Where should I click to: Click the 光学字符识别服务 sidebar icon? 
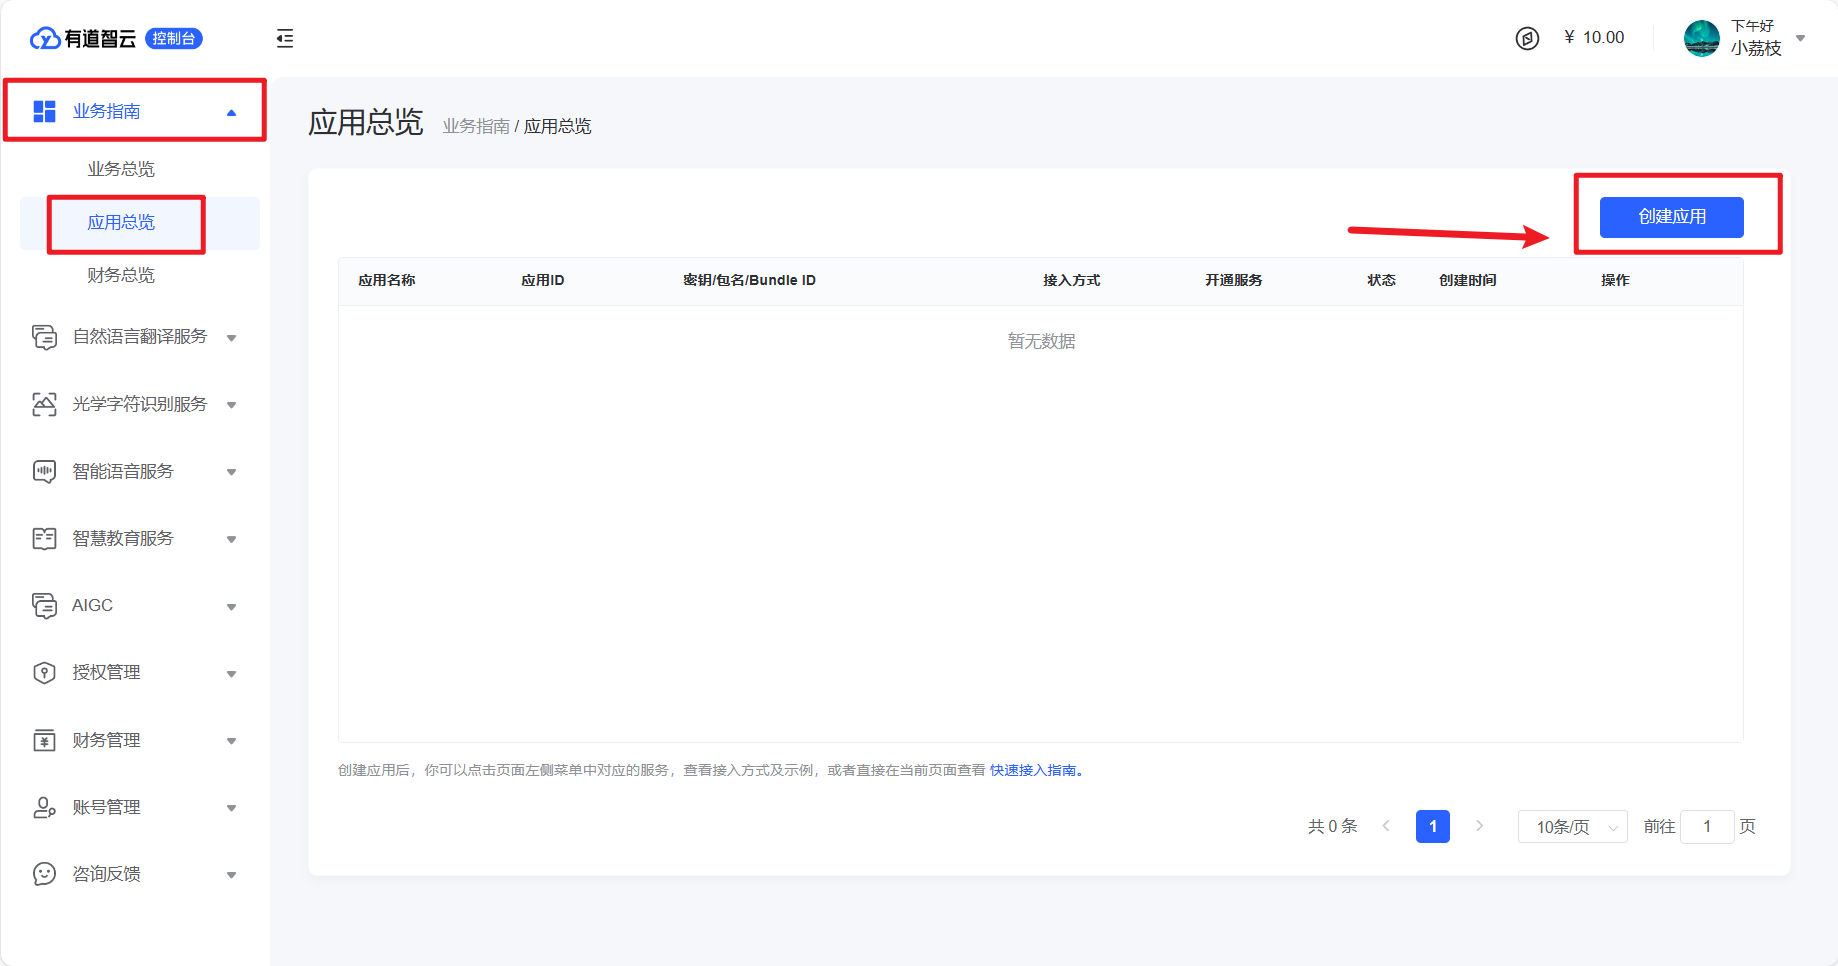(x=43, y=404)
